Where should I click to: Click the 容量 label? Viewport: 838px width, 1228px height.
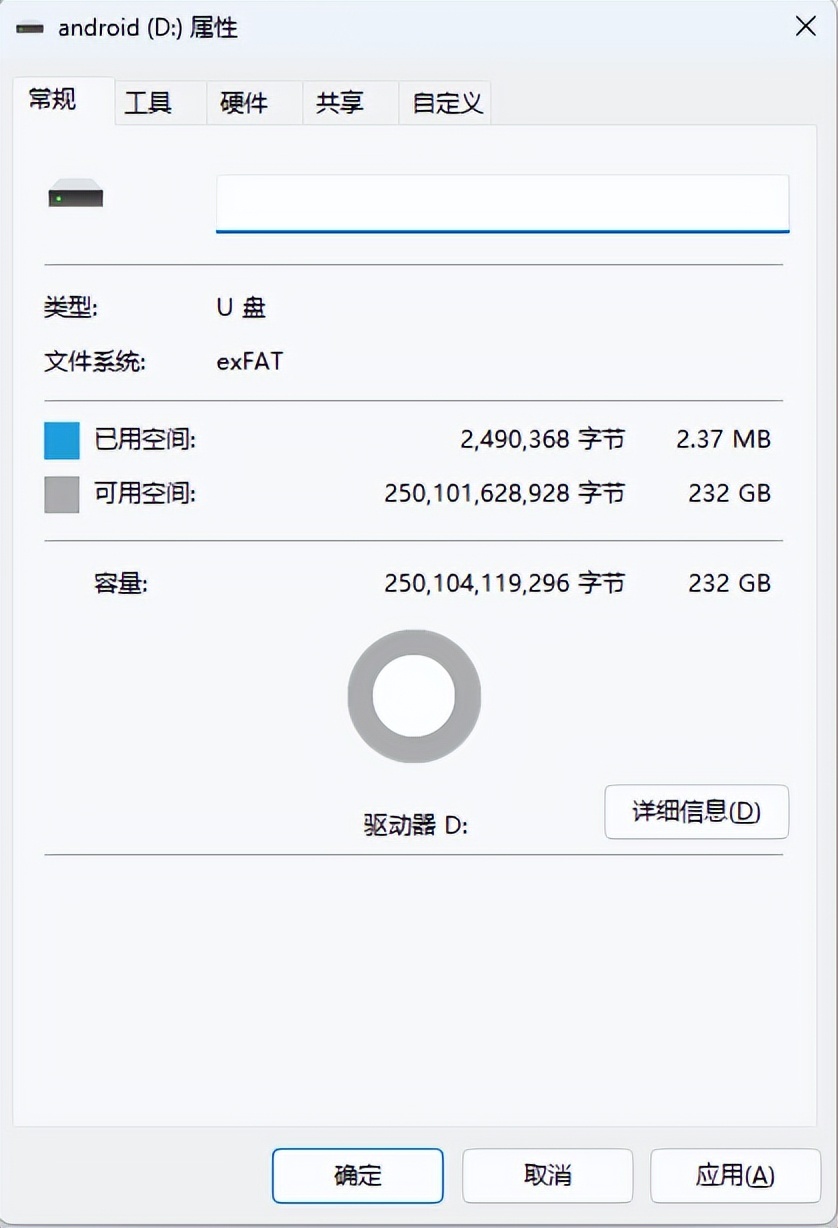121,583
